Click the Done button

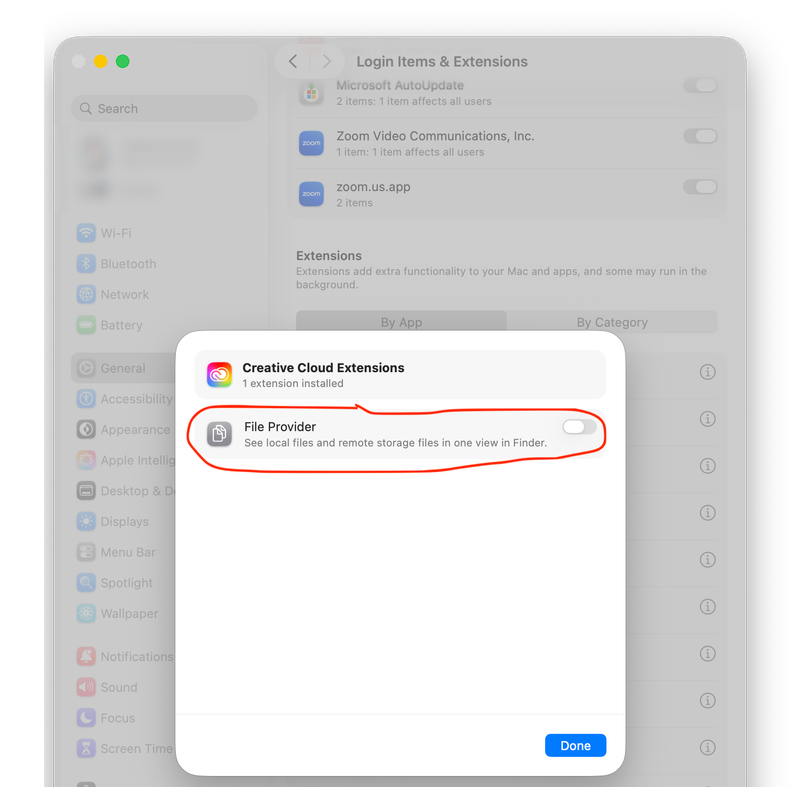(x=575, y=745)
